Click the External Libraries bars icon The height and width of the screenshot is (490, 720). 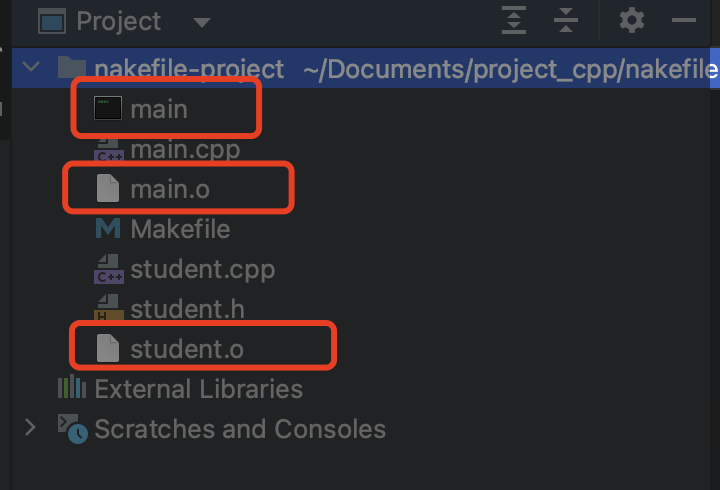pyautogui.click(x=72, y=387)
